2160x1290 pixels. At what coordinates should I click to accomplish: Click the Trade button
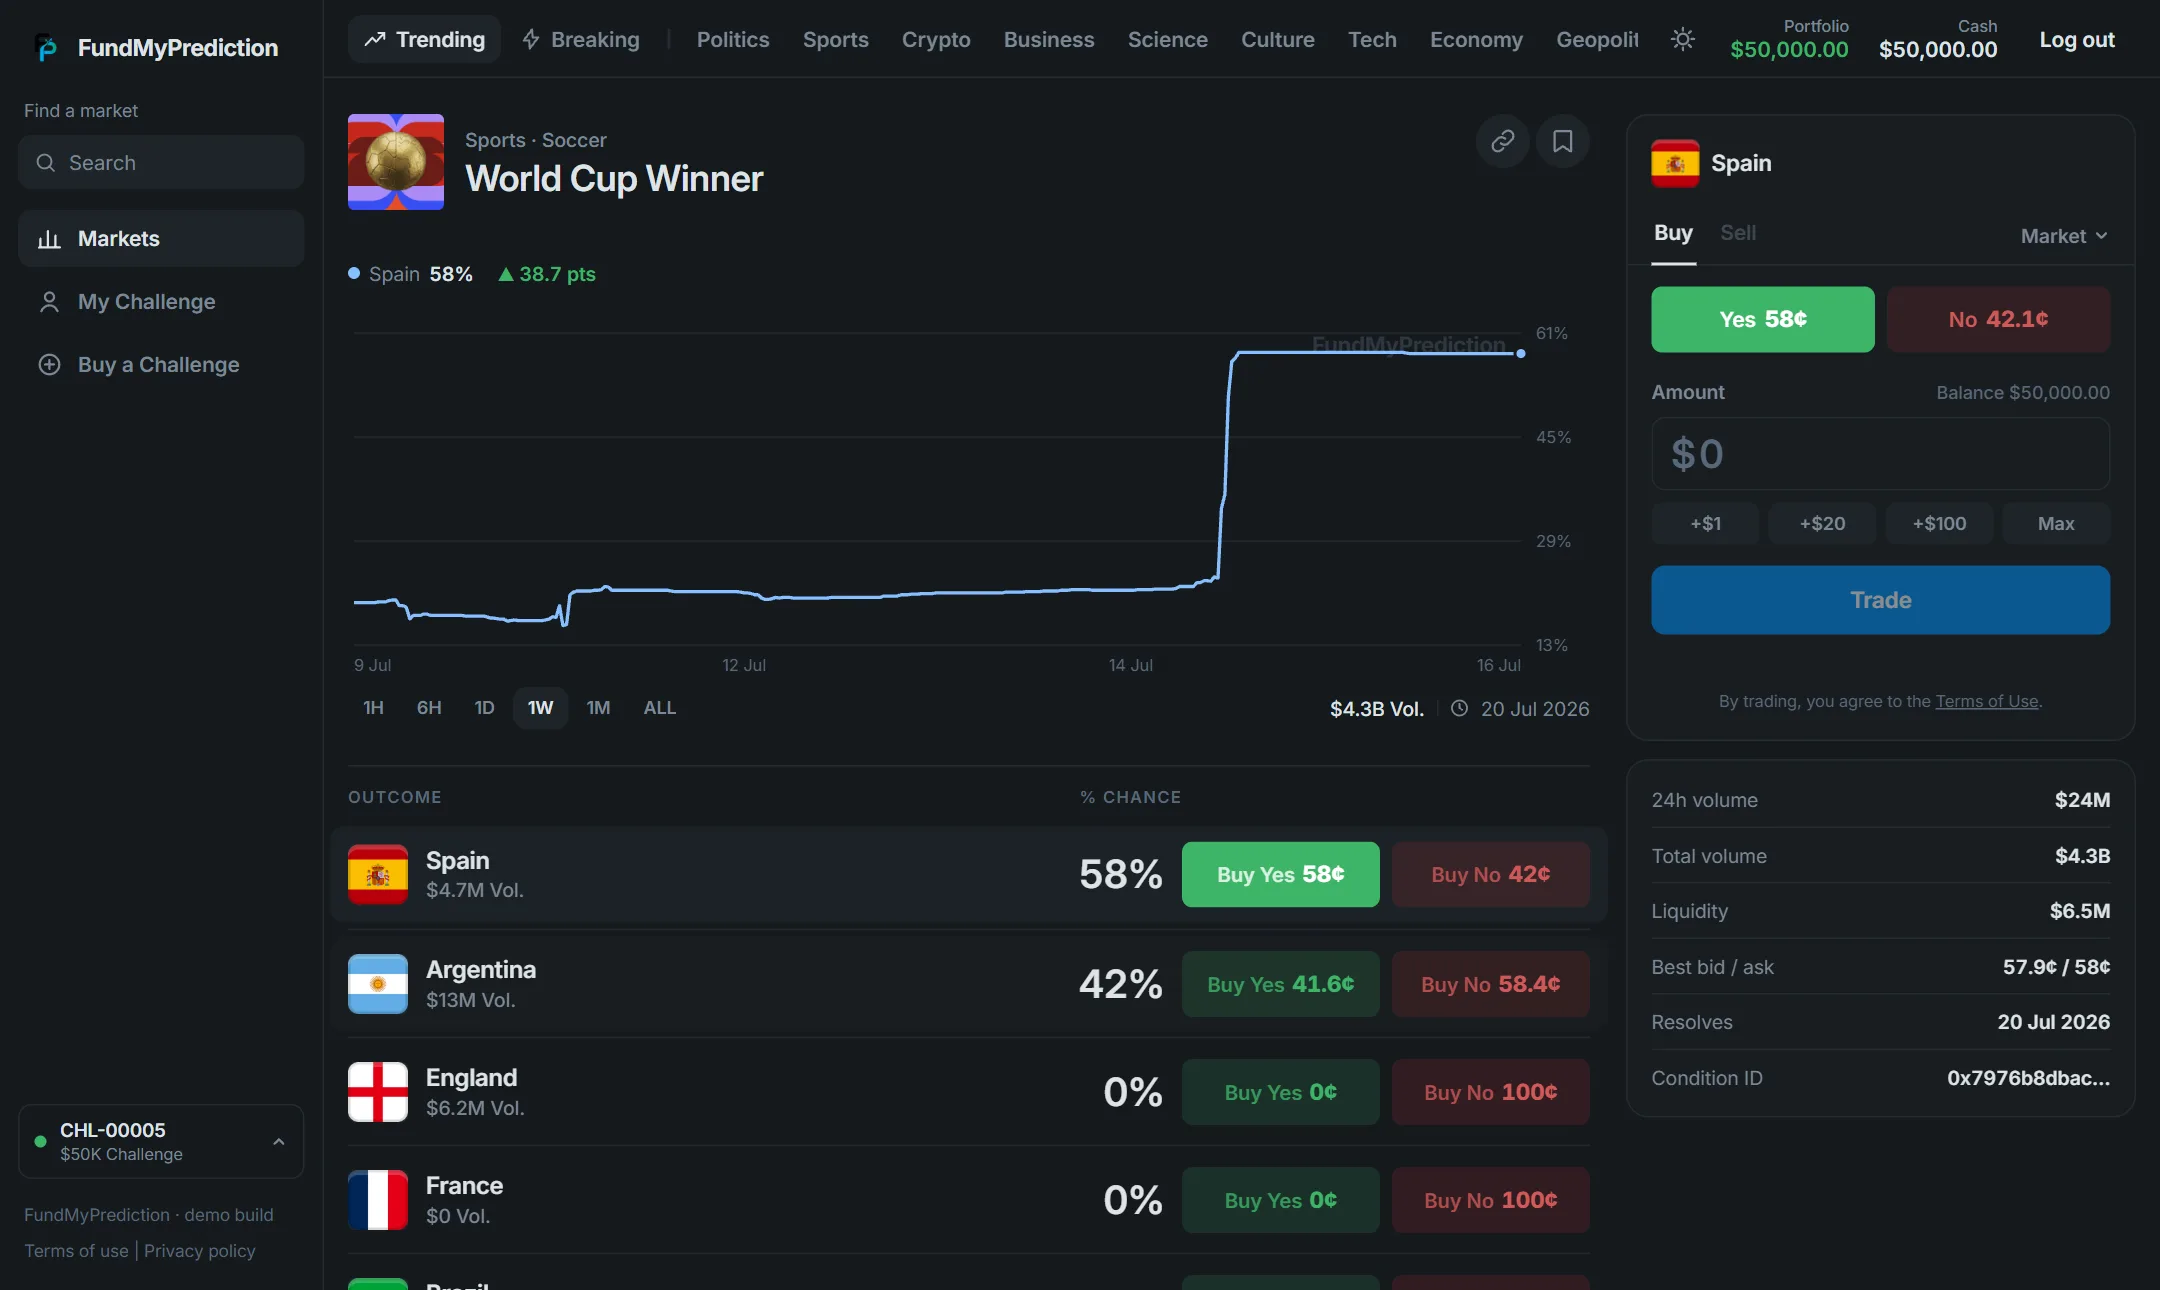(x=1880, y=600)
